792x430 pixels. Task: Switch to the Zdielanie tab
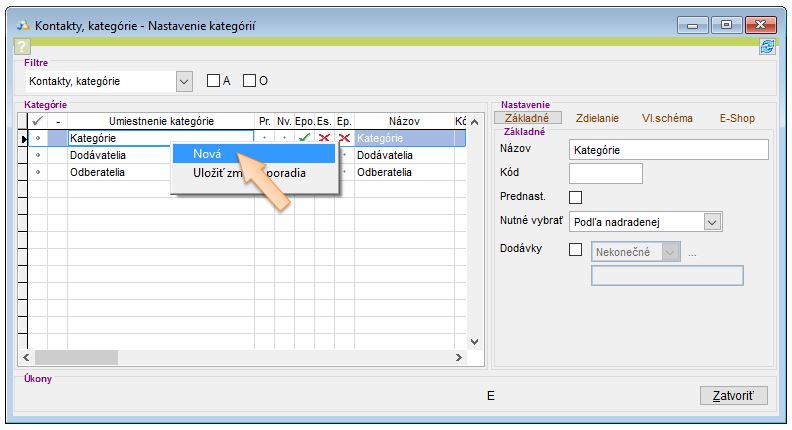[597, 118]
